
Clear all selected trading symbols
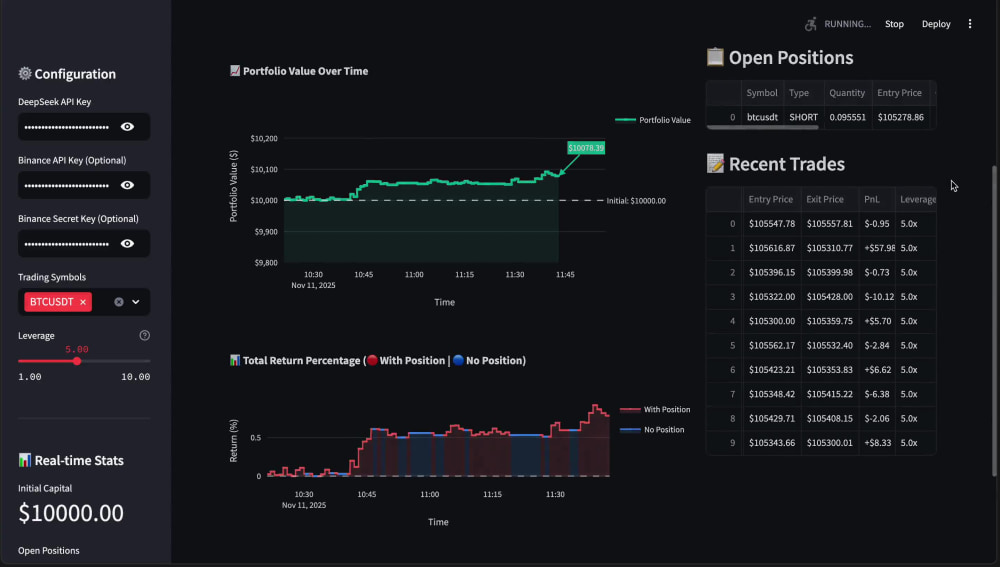click(x=119, y=302)
